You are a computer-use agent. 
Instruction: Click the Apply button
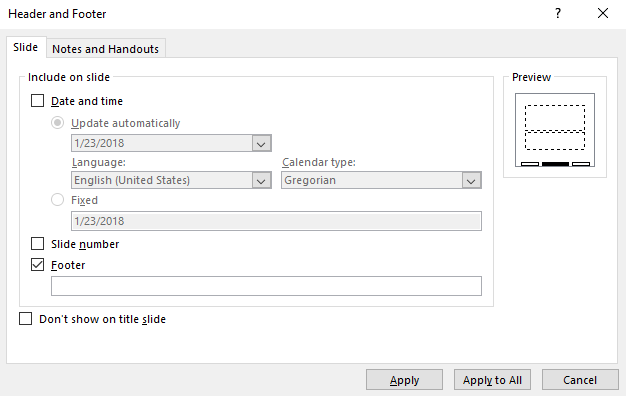[404, 380]
